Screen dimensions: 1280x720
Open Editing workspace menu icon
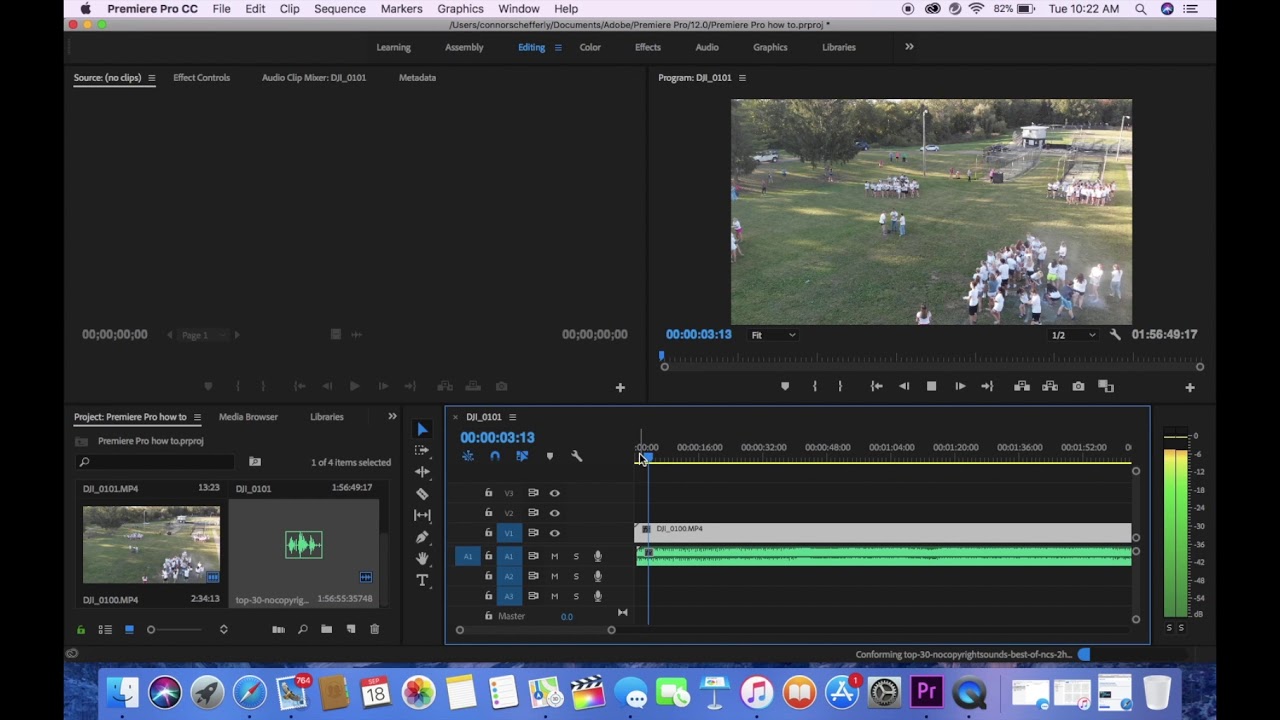pos(558,47)
